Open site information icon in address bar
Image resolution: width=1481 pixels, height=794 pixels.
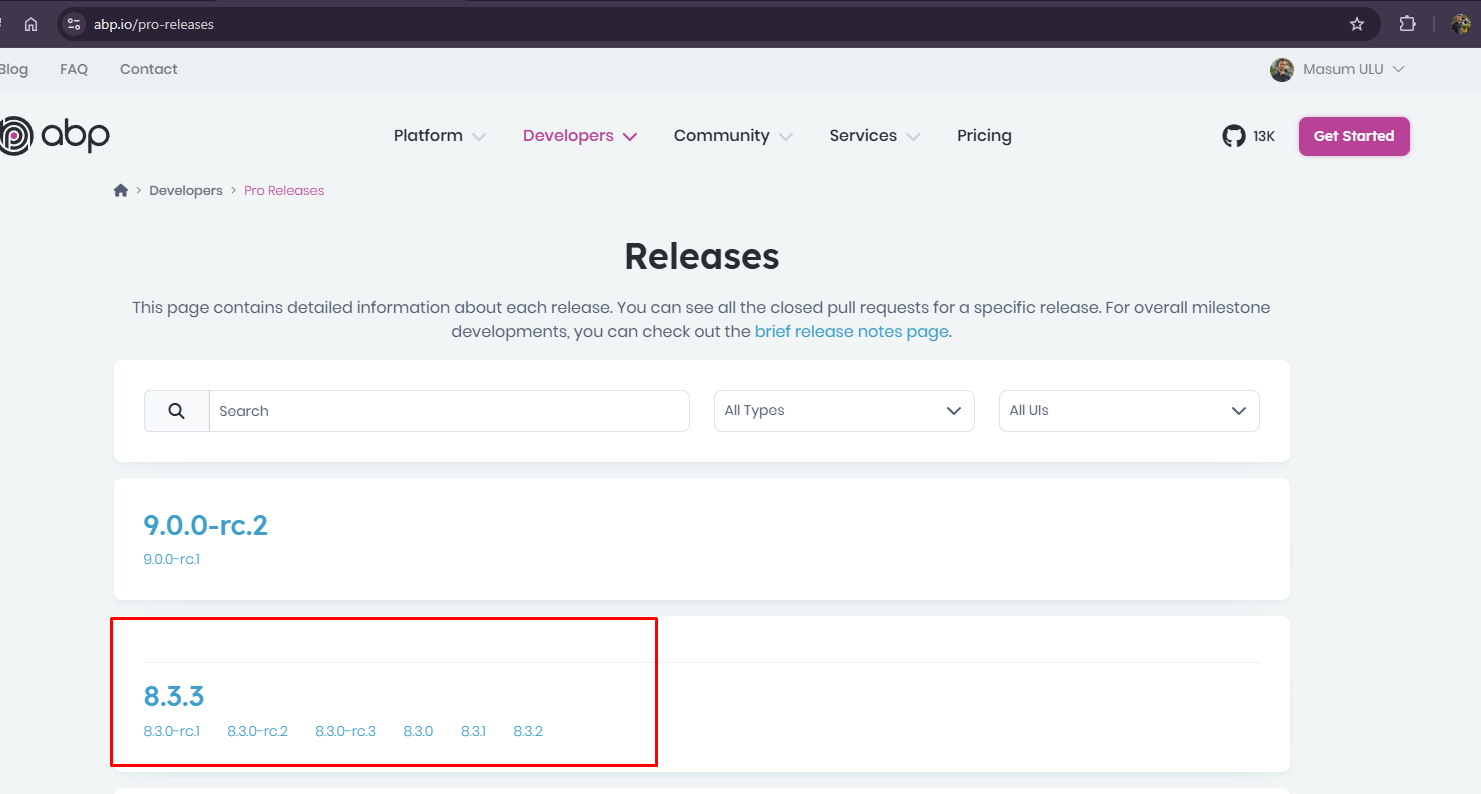click(x=74, y=24)
